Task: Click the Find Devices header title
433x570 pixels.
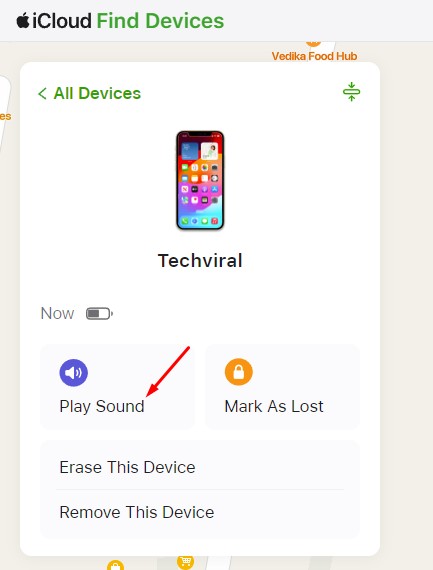Action: click(x=160, y=20)
